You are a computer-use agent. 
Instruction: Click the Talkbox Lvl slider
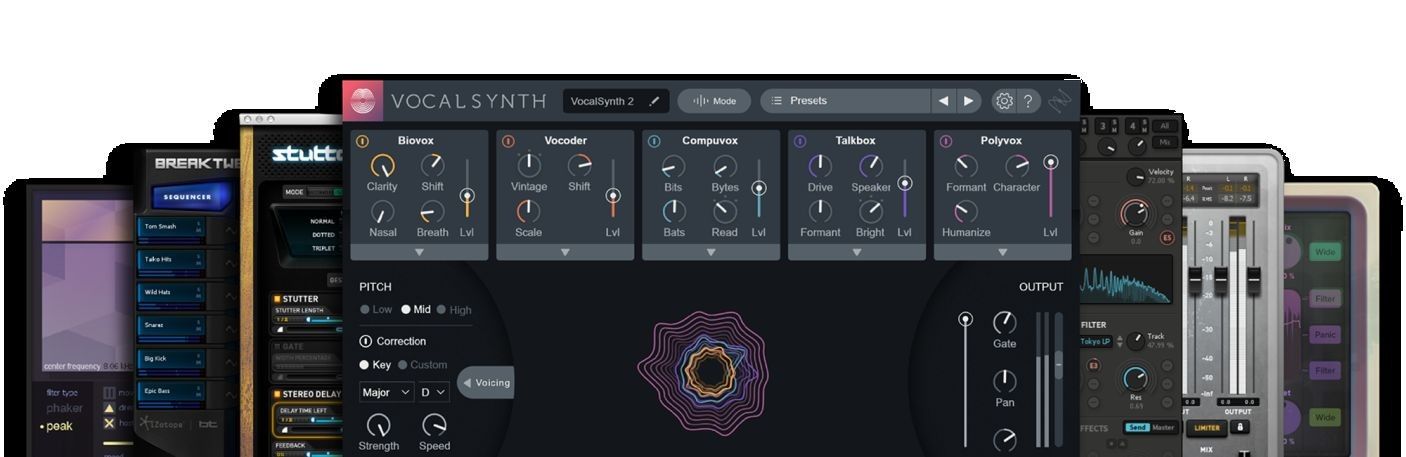(905, 190)
